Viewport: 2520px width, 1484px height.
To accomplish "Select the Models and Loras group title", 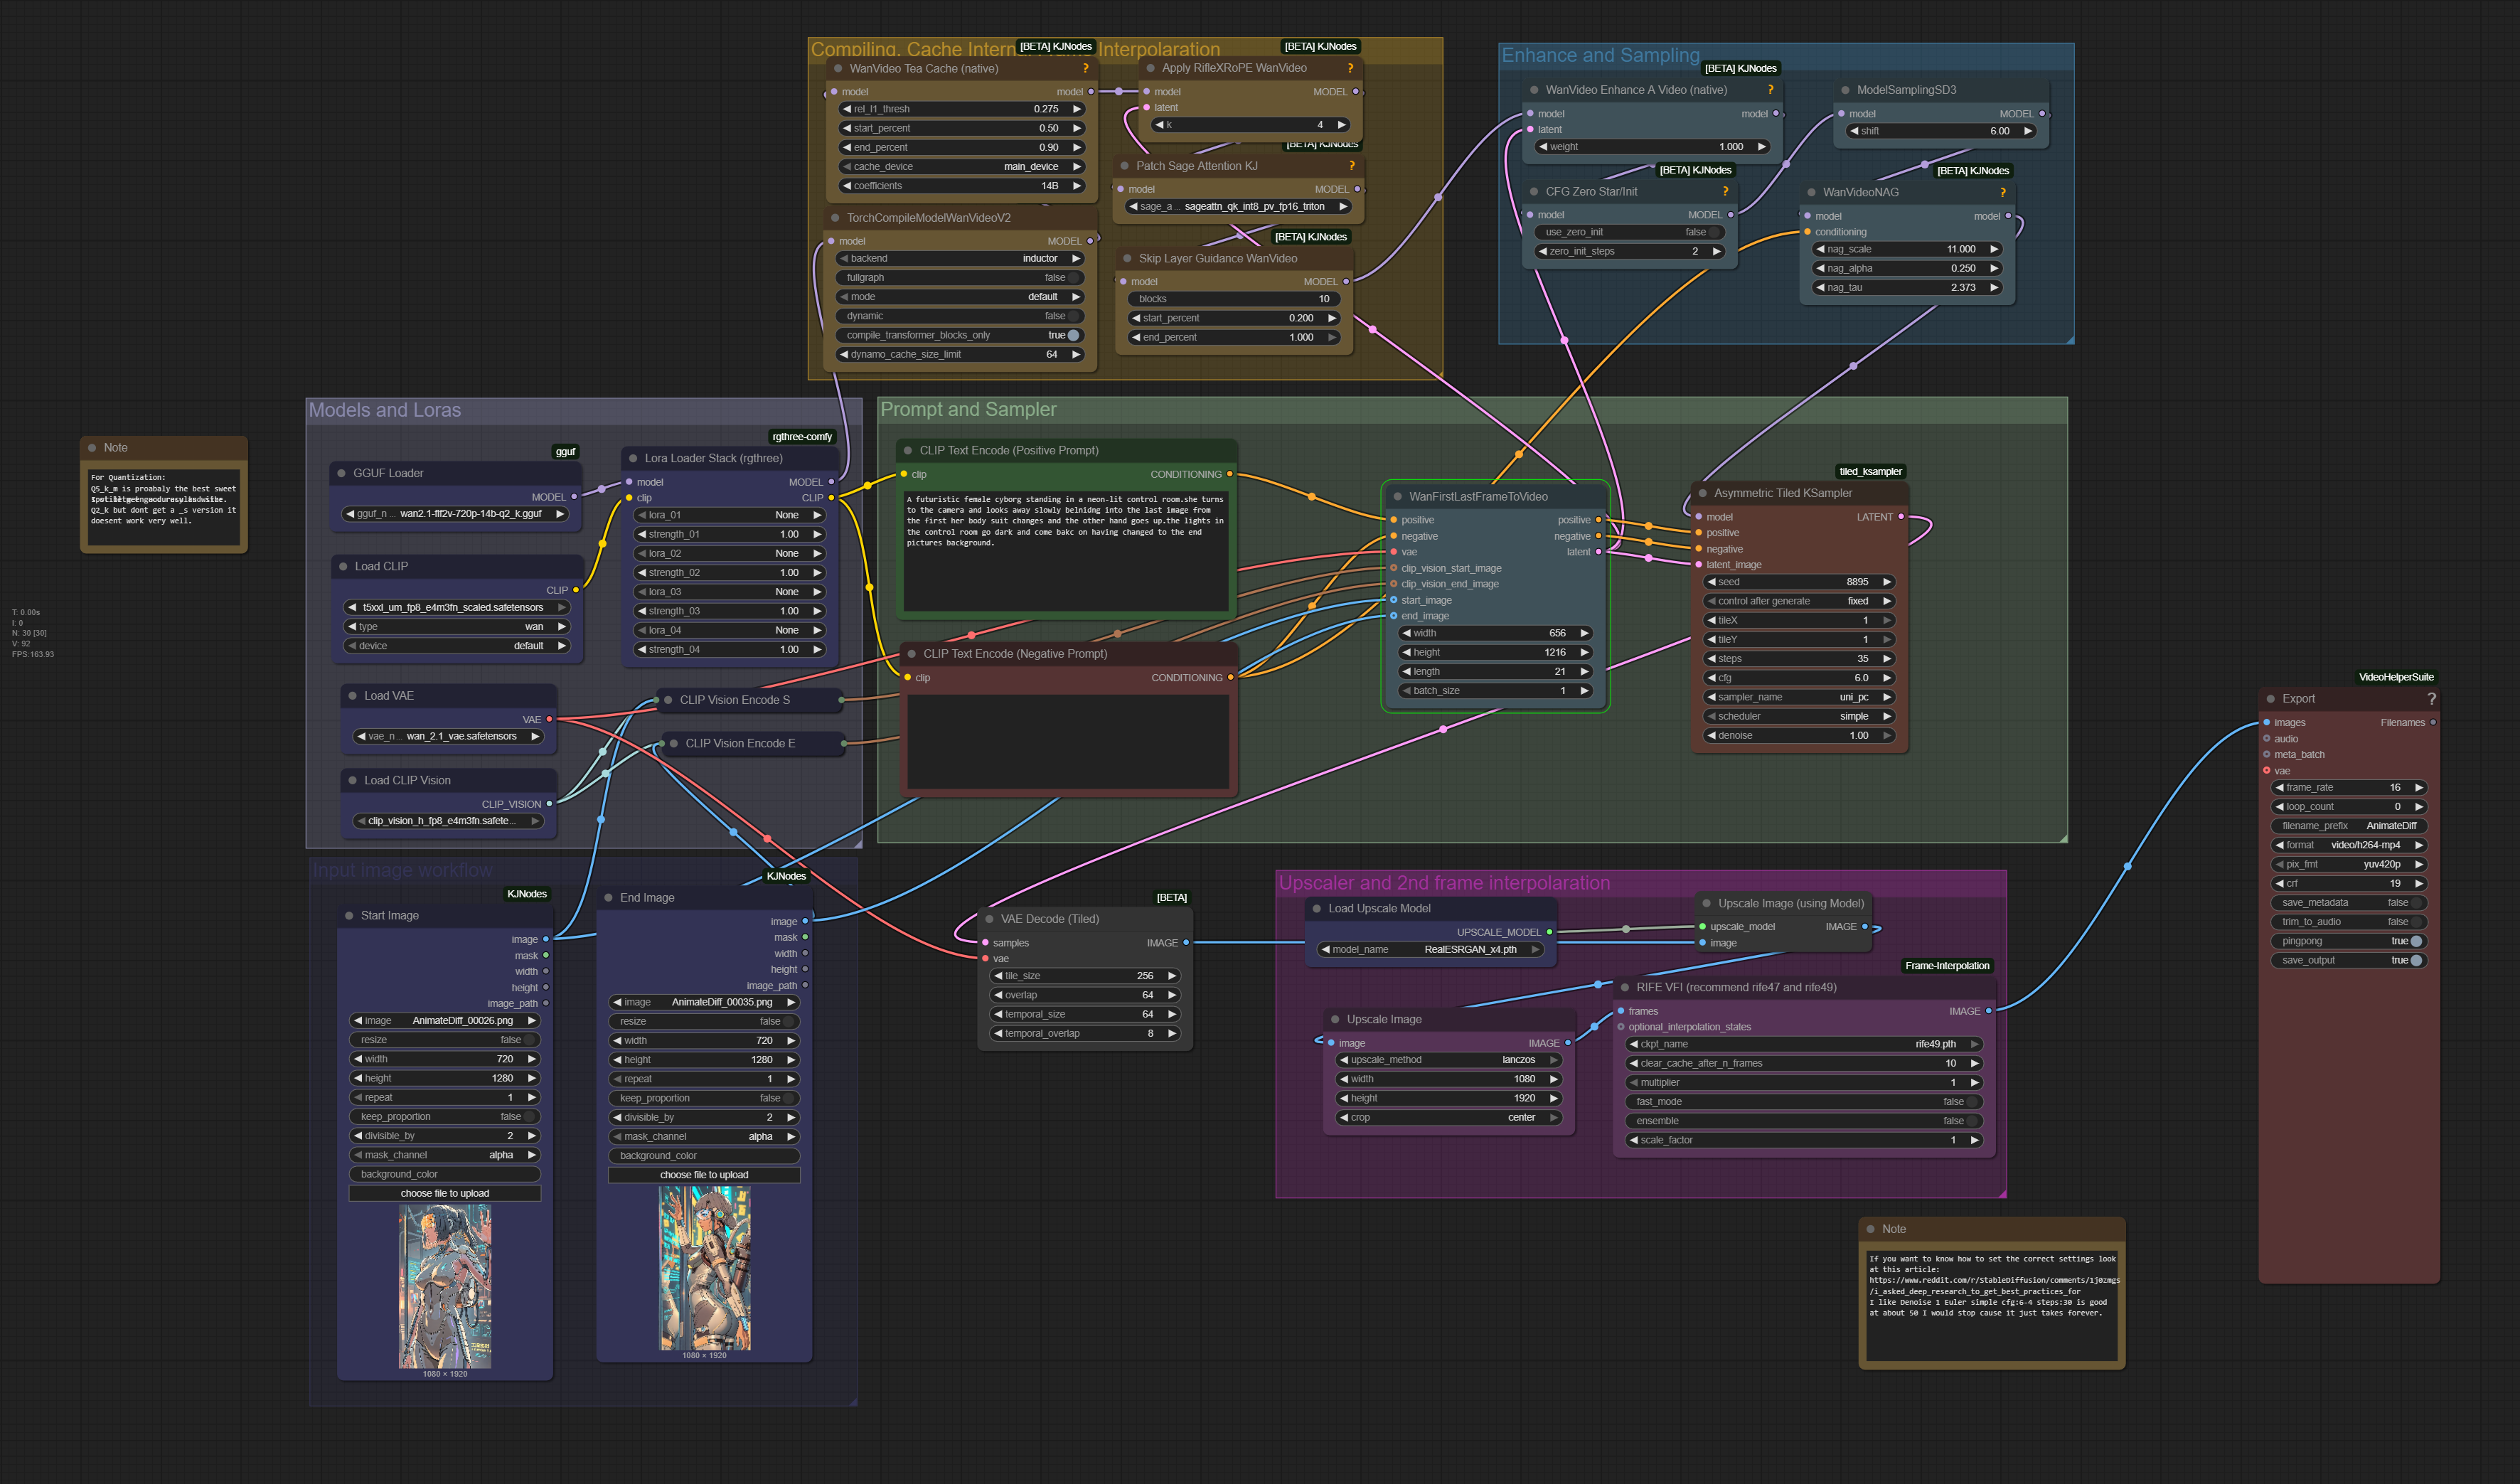I will [385, 410].
